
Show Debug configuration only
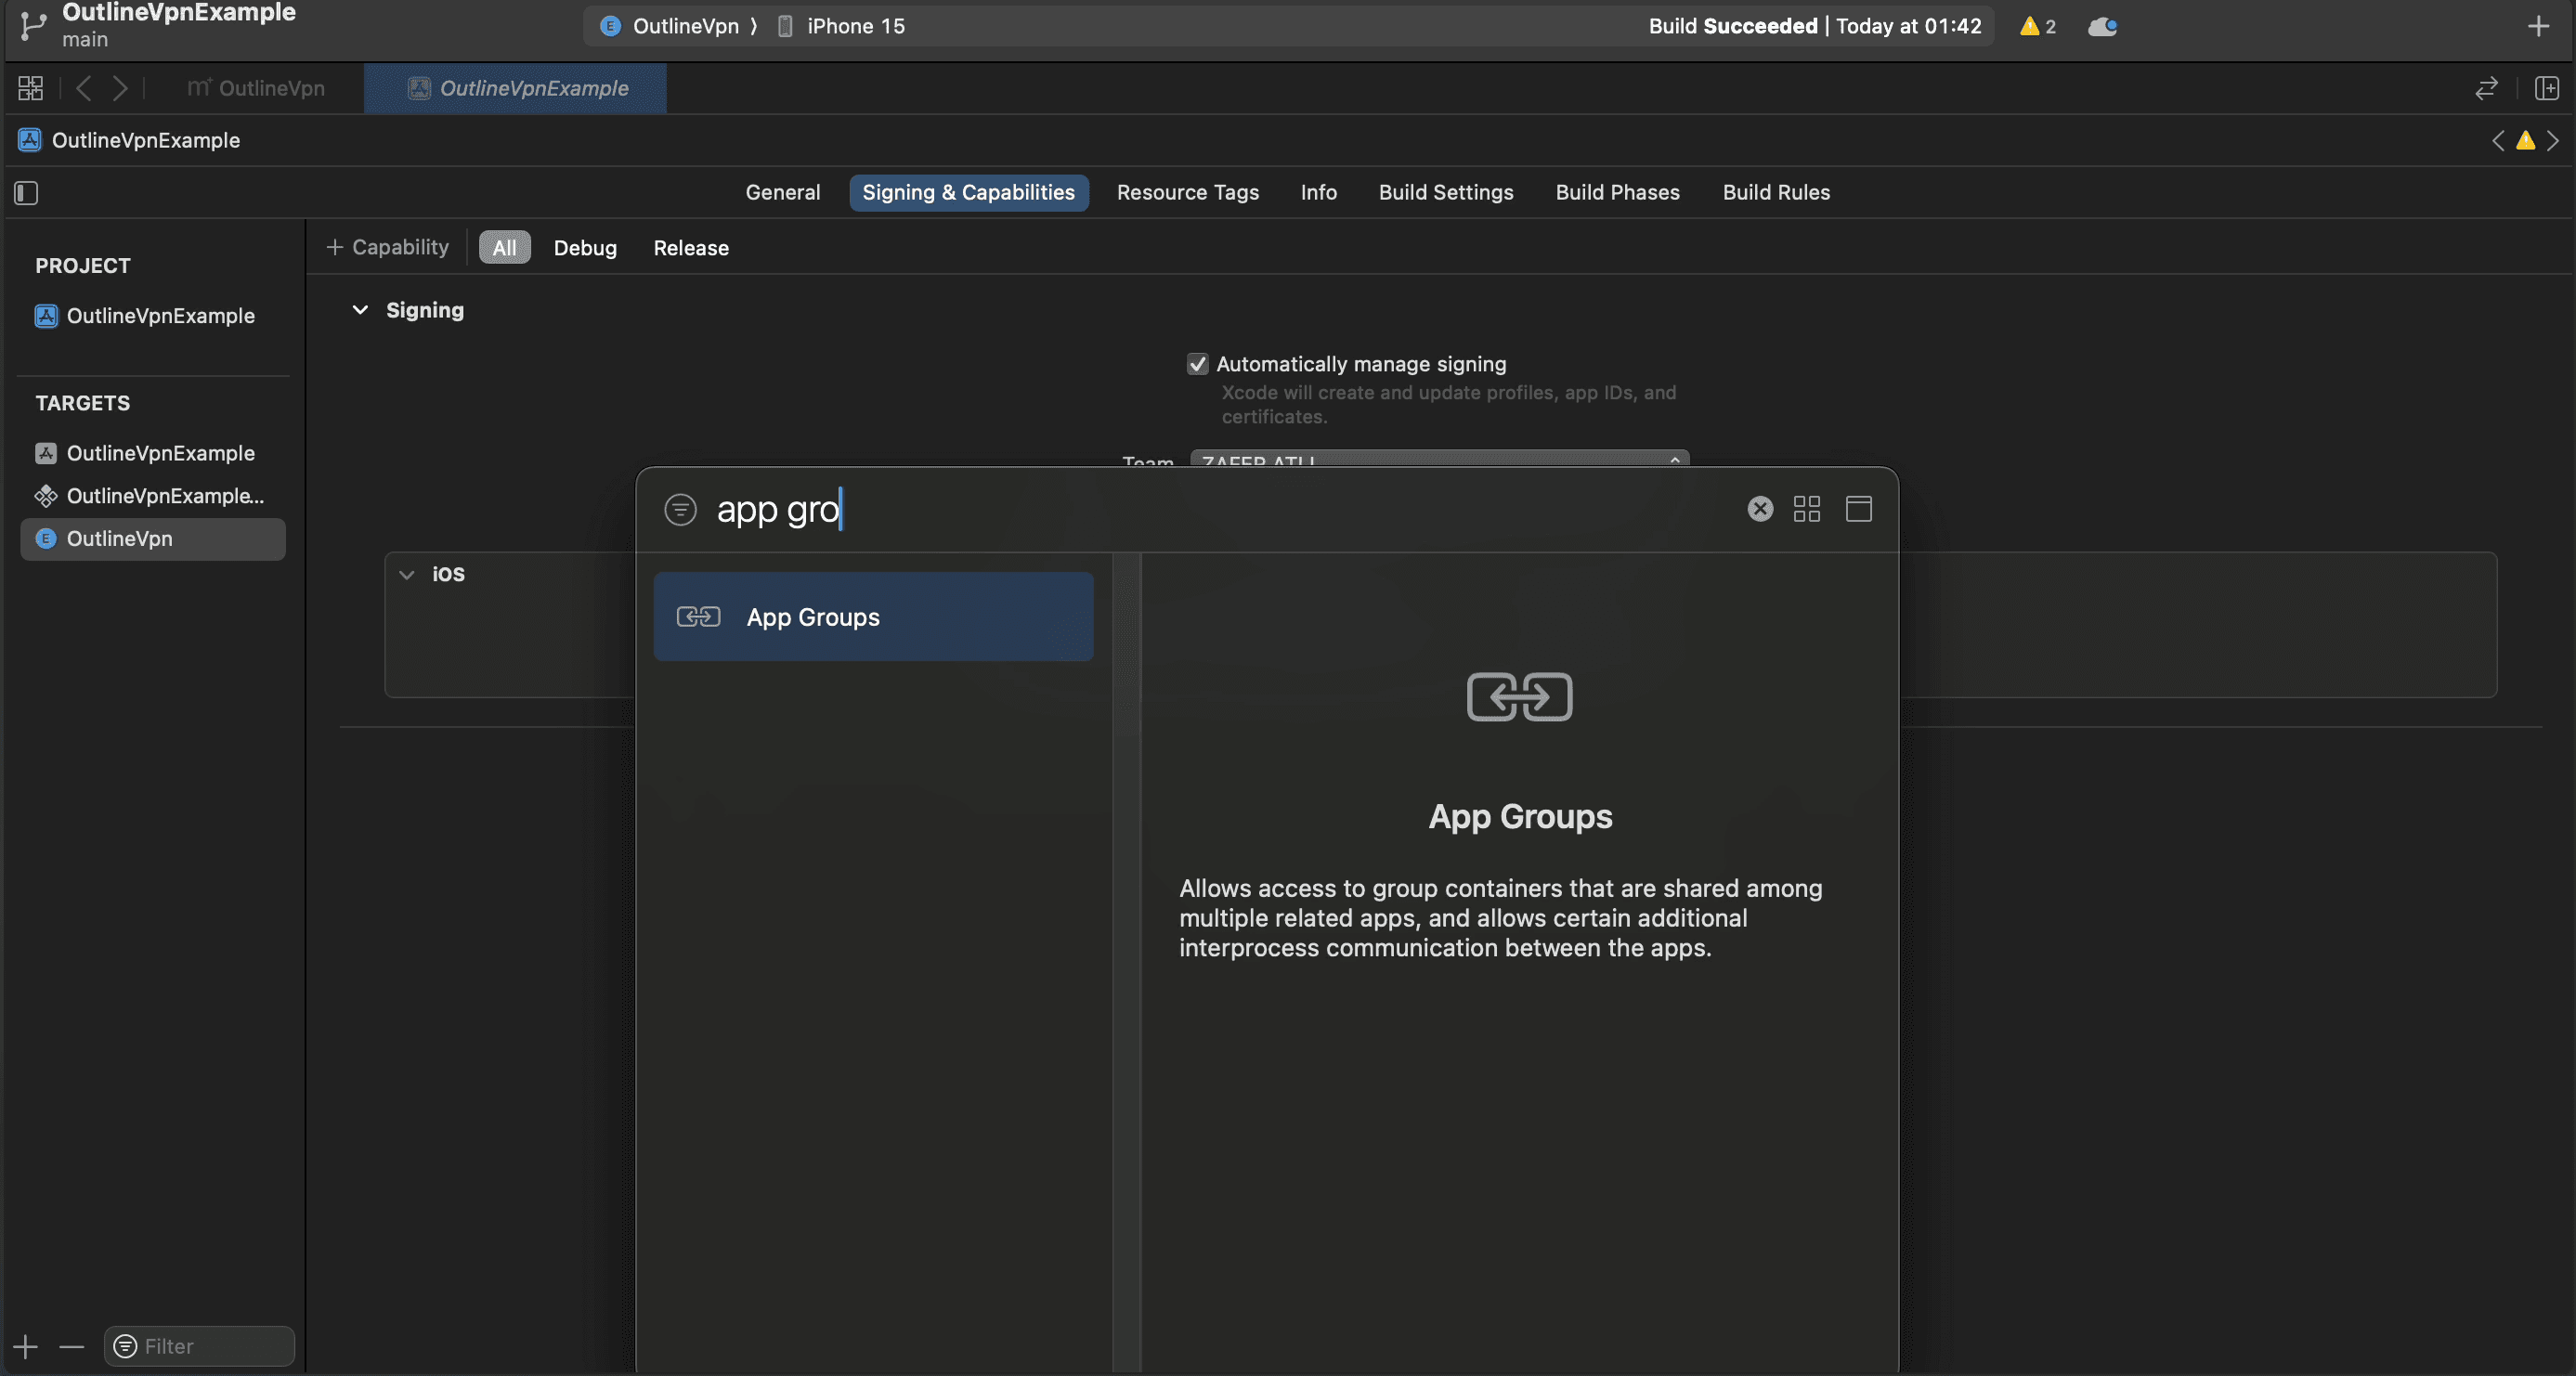(x=585, y=247)
